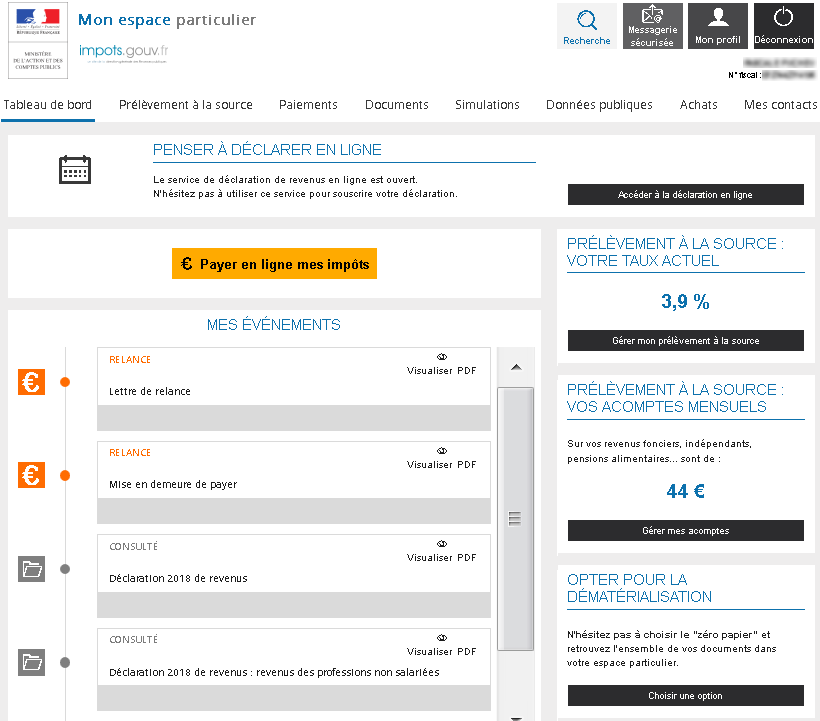View PDF of Mise en demeure de payer
820x721 pixels.
441,458
